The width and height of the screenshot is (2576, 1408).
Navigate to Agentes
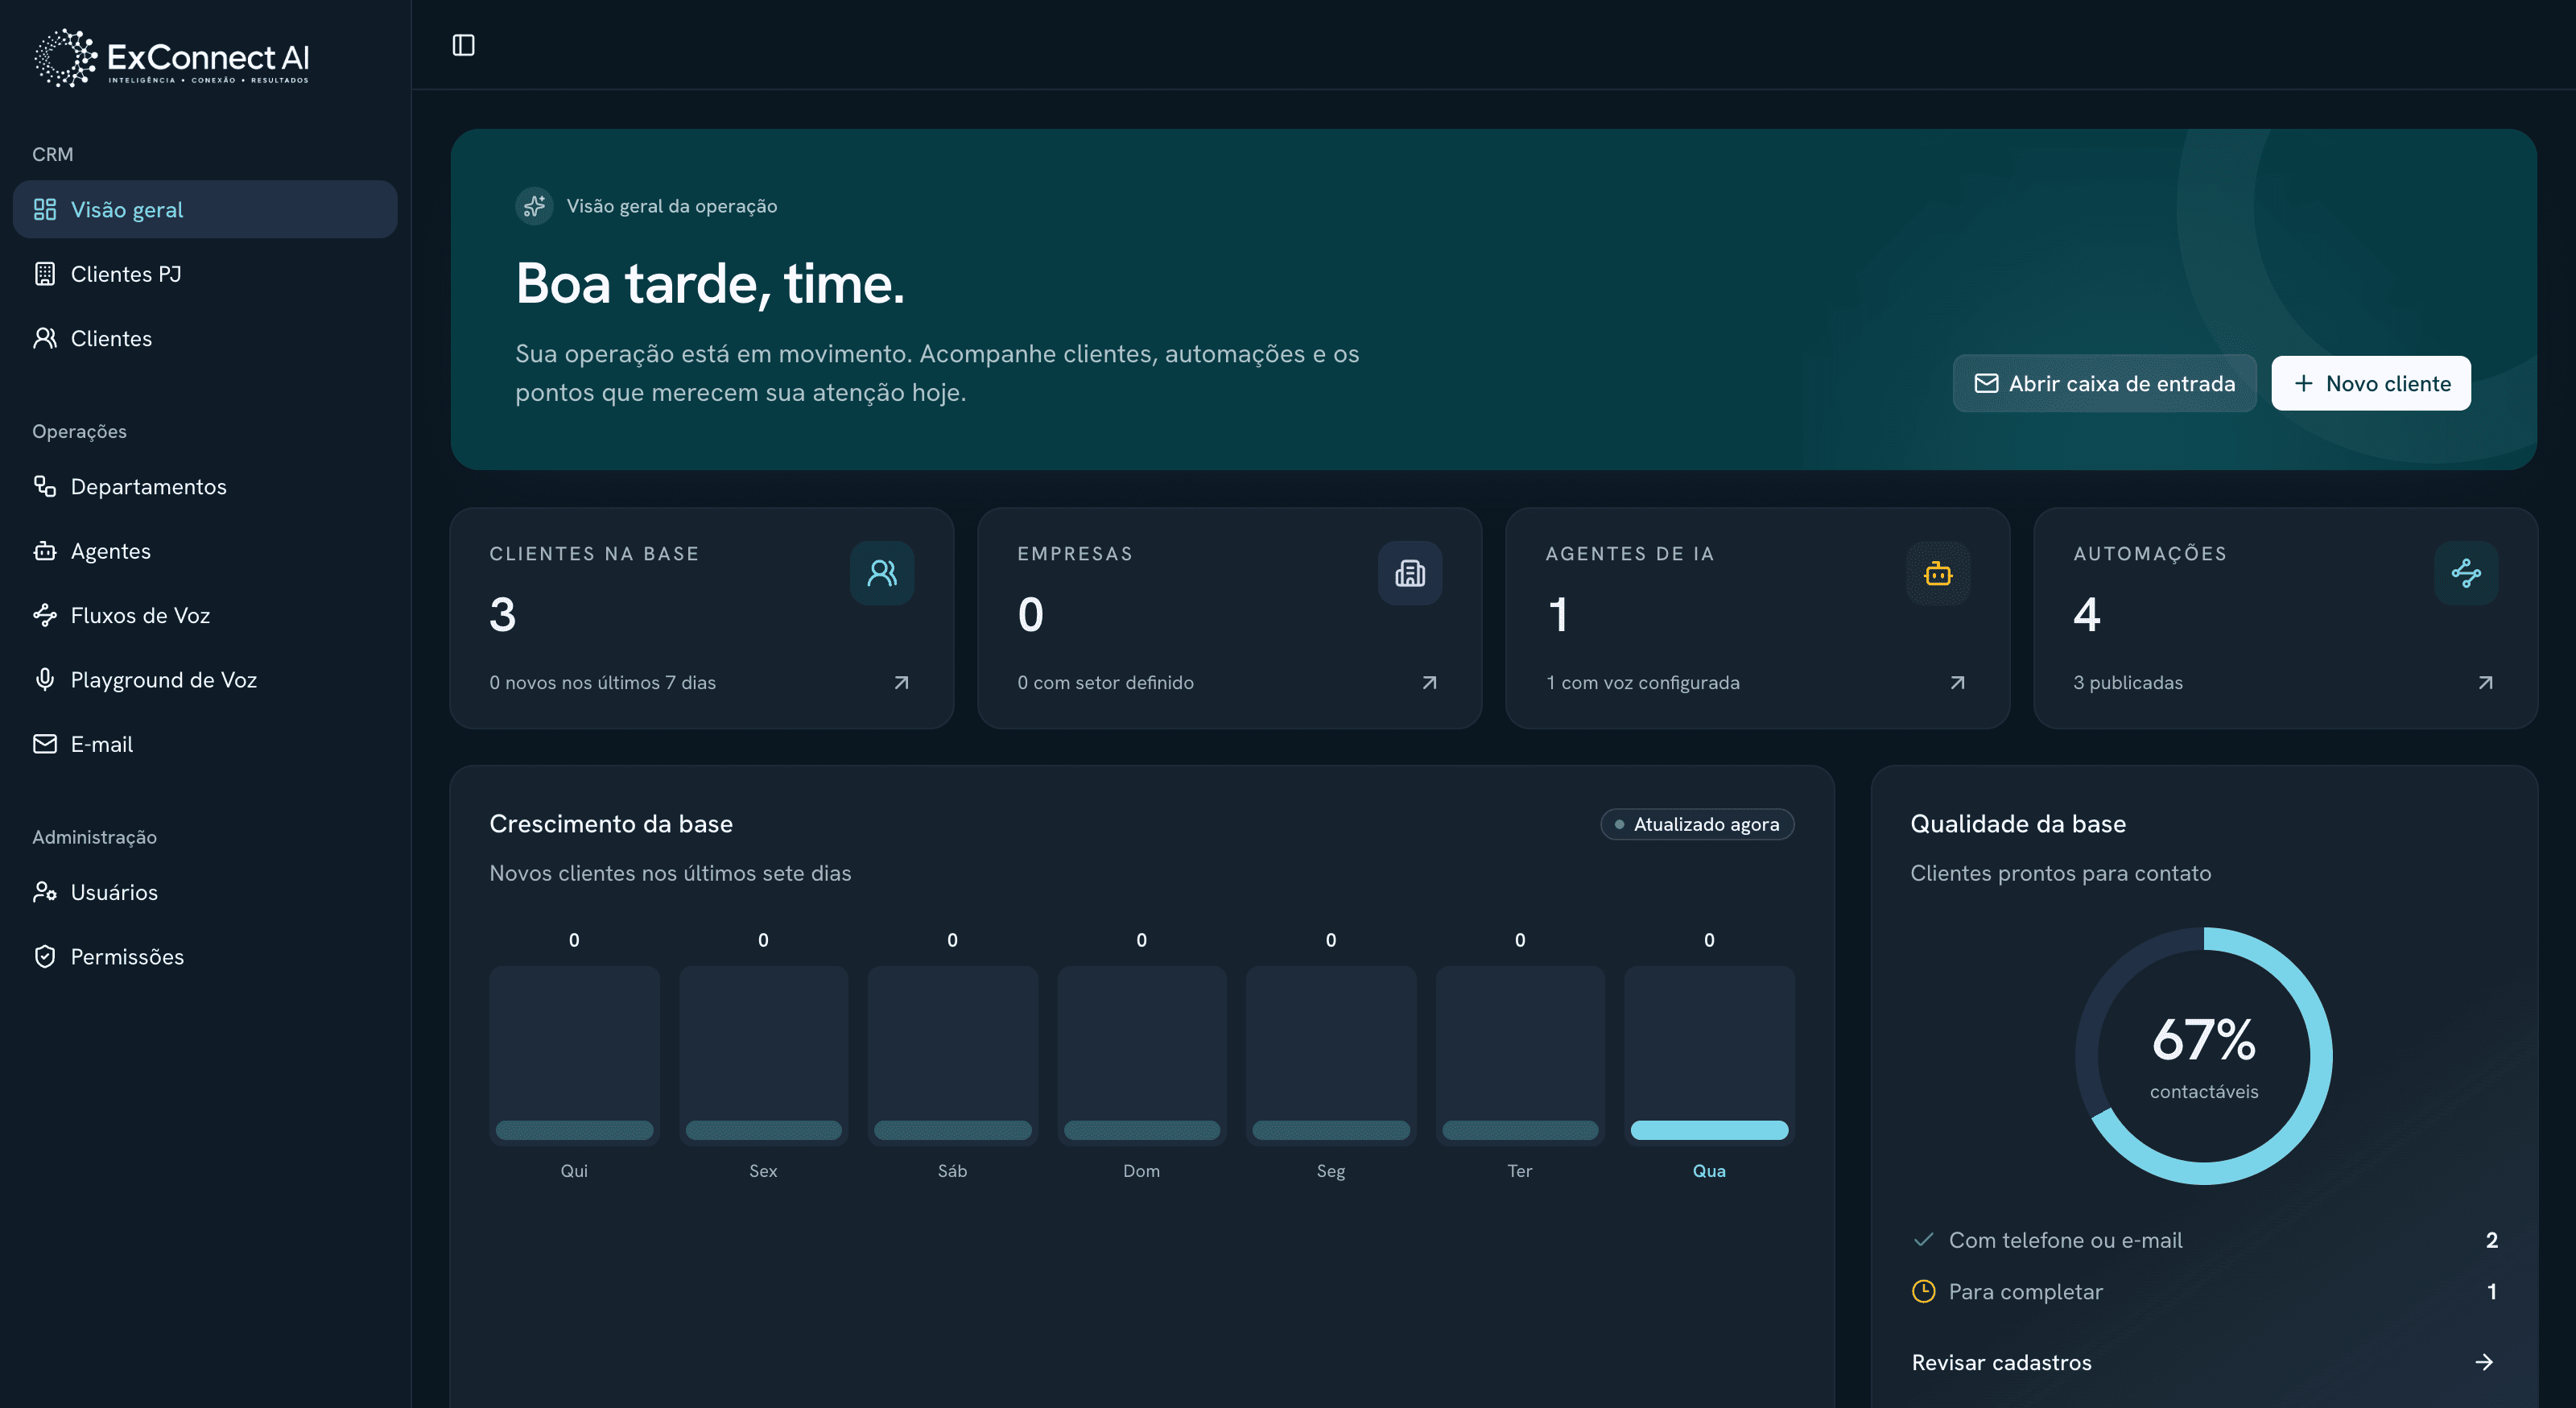[205, 551]
